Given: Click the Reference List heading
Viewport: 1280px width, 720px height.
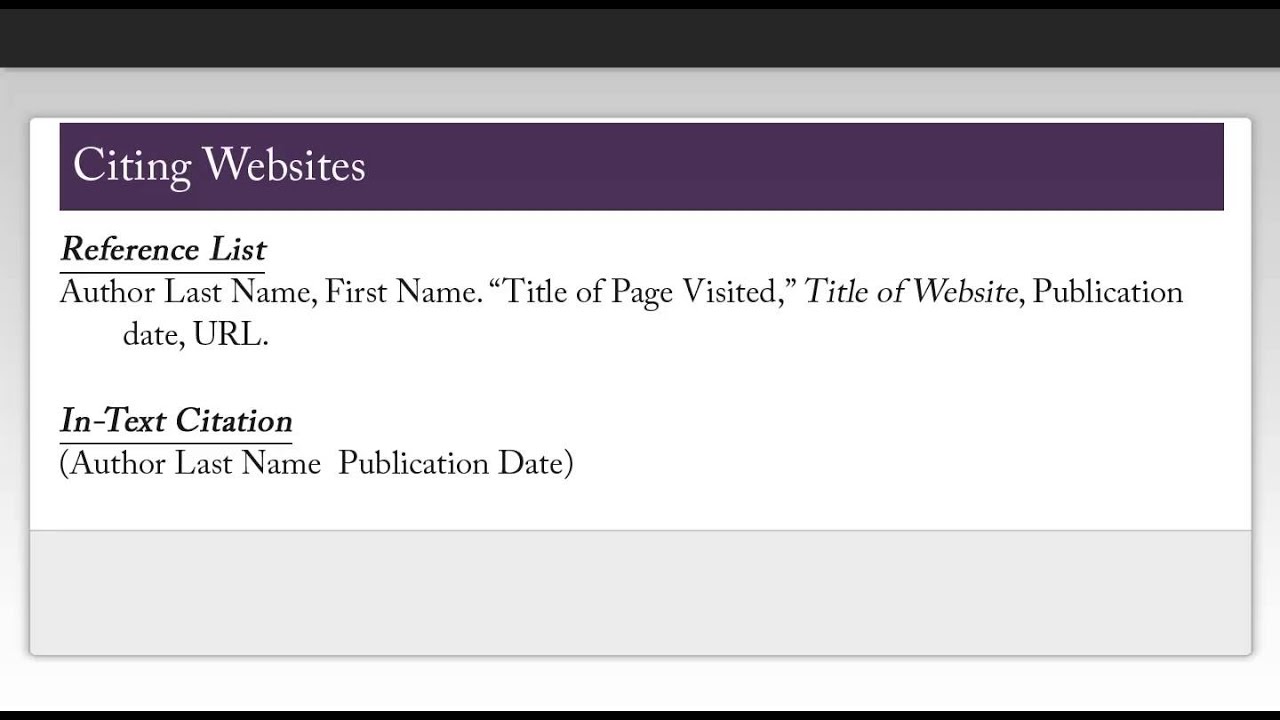Looking at the screenshot, I should pos(163,249).
